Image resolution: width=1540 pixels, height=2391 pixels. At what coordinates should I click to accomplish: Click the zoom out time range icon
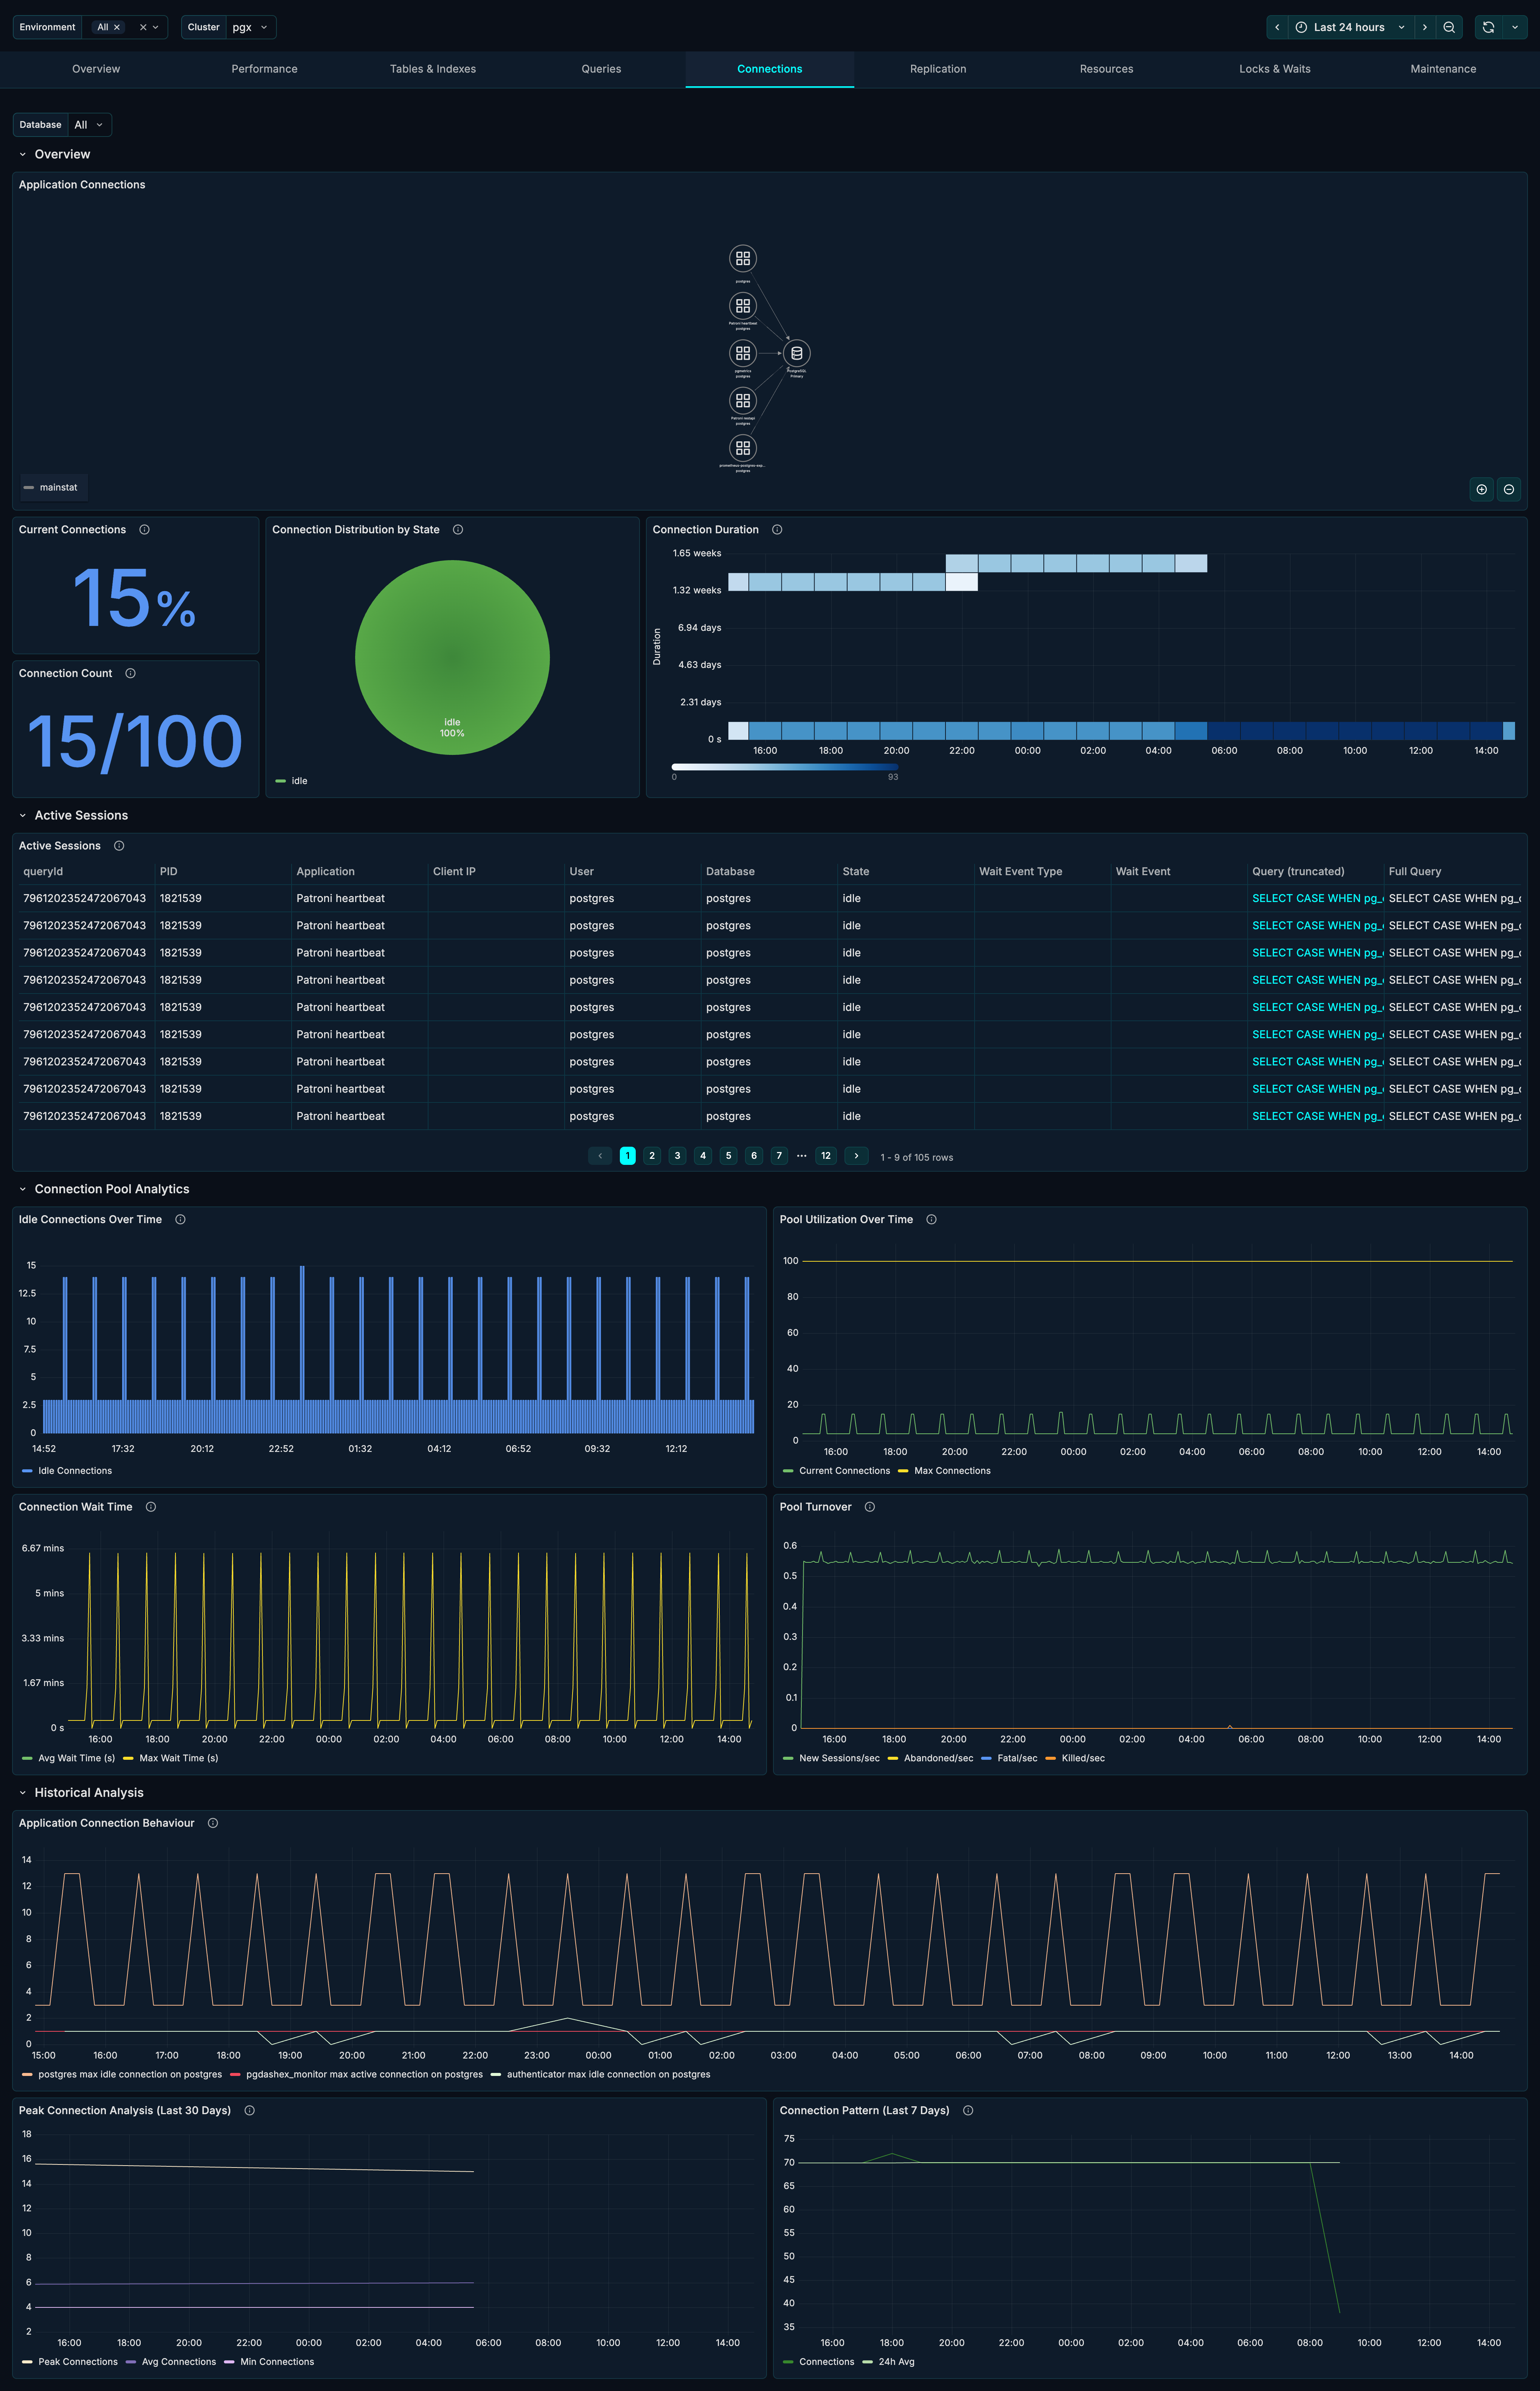coord(1449,27)
